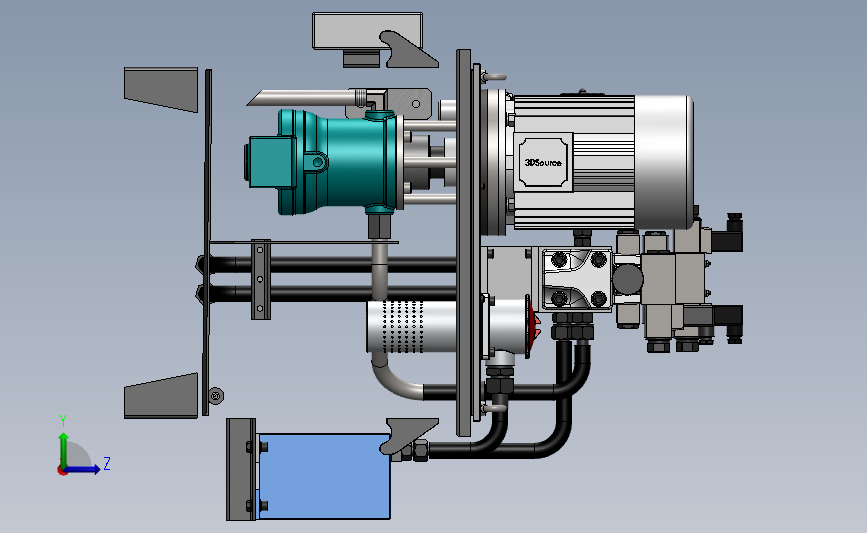Select the three-hole pipe clamp bracket

(261, 279)
